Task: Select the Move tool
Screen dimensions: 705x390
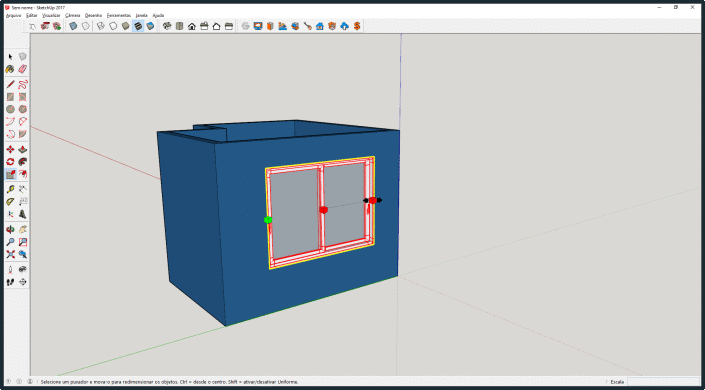Action: (10, 149)
